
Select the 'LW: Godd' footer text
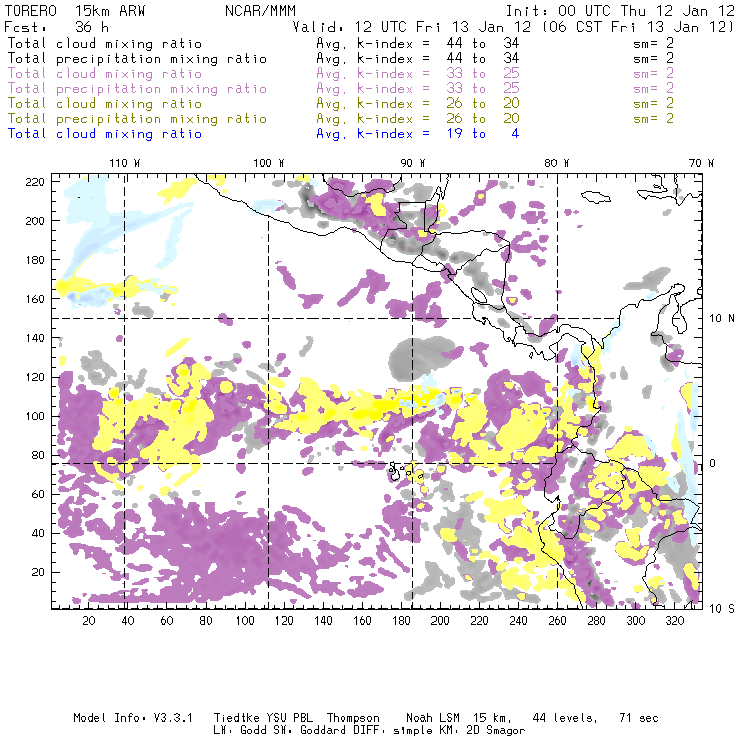tap(240, 731)
